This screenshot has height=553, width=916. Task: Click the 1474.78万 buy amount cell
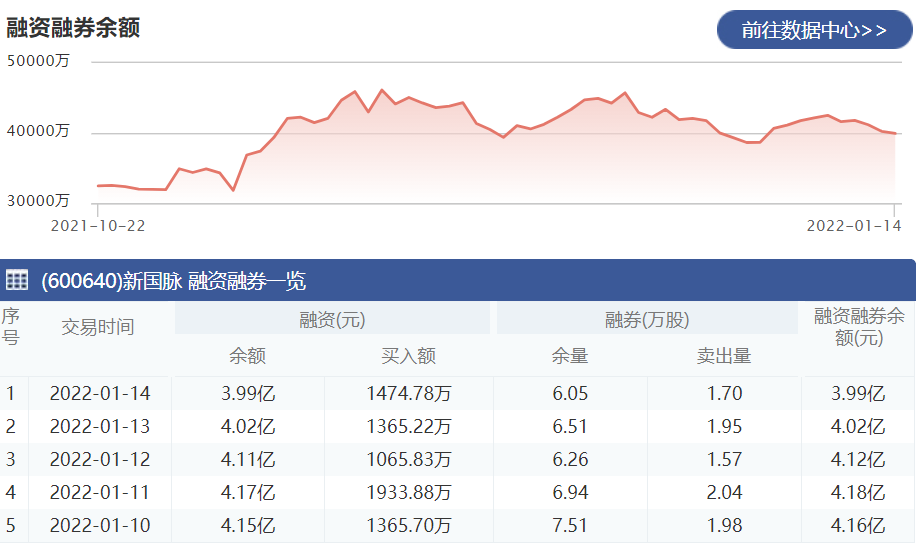408,394
